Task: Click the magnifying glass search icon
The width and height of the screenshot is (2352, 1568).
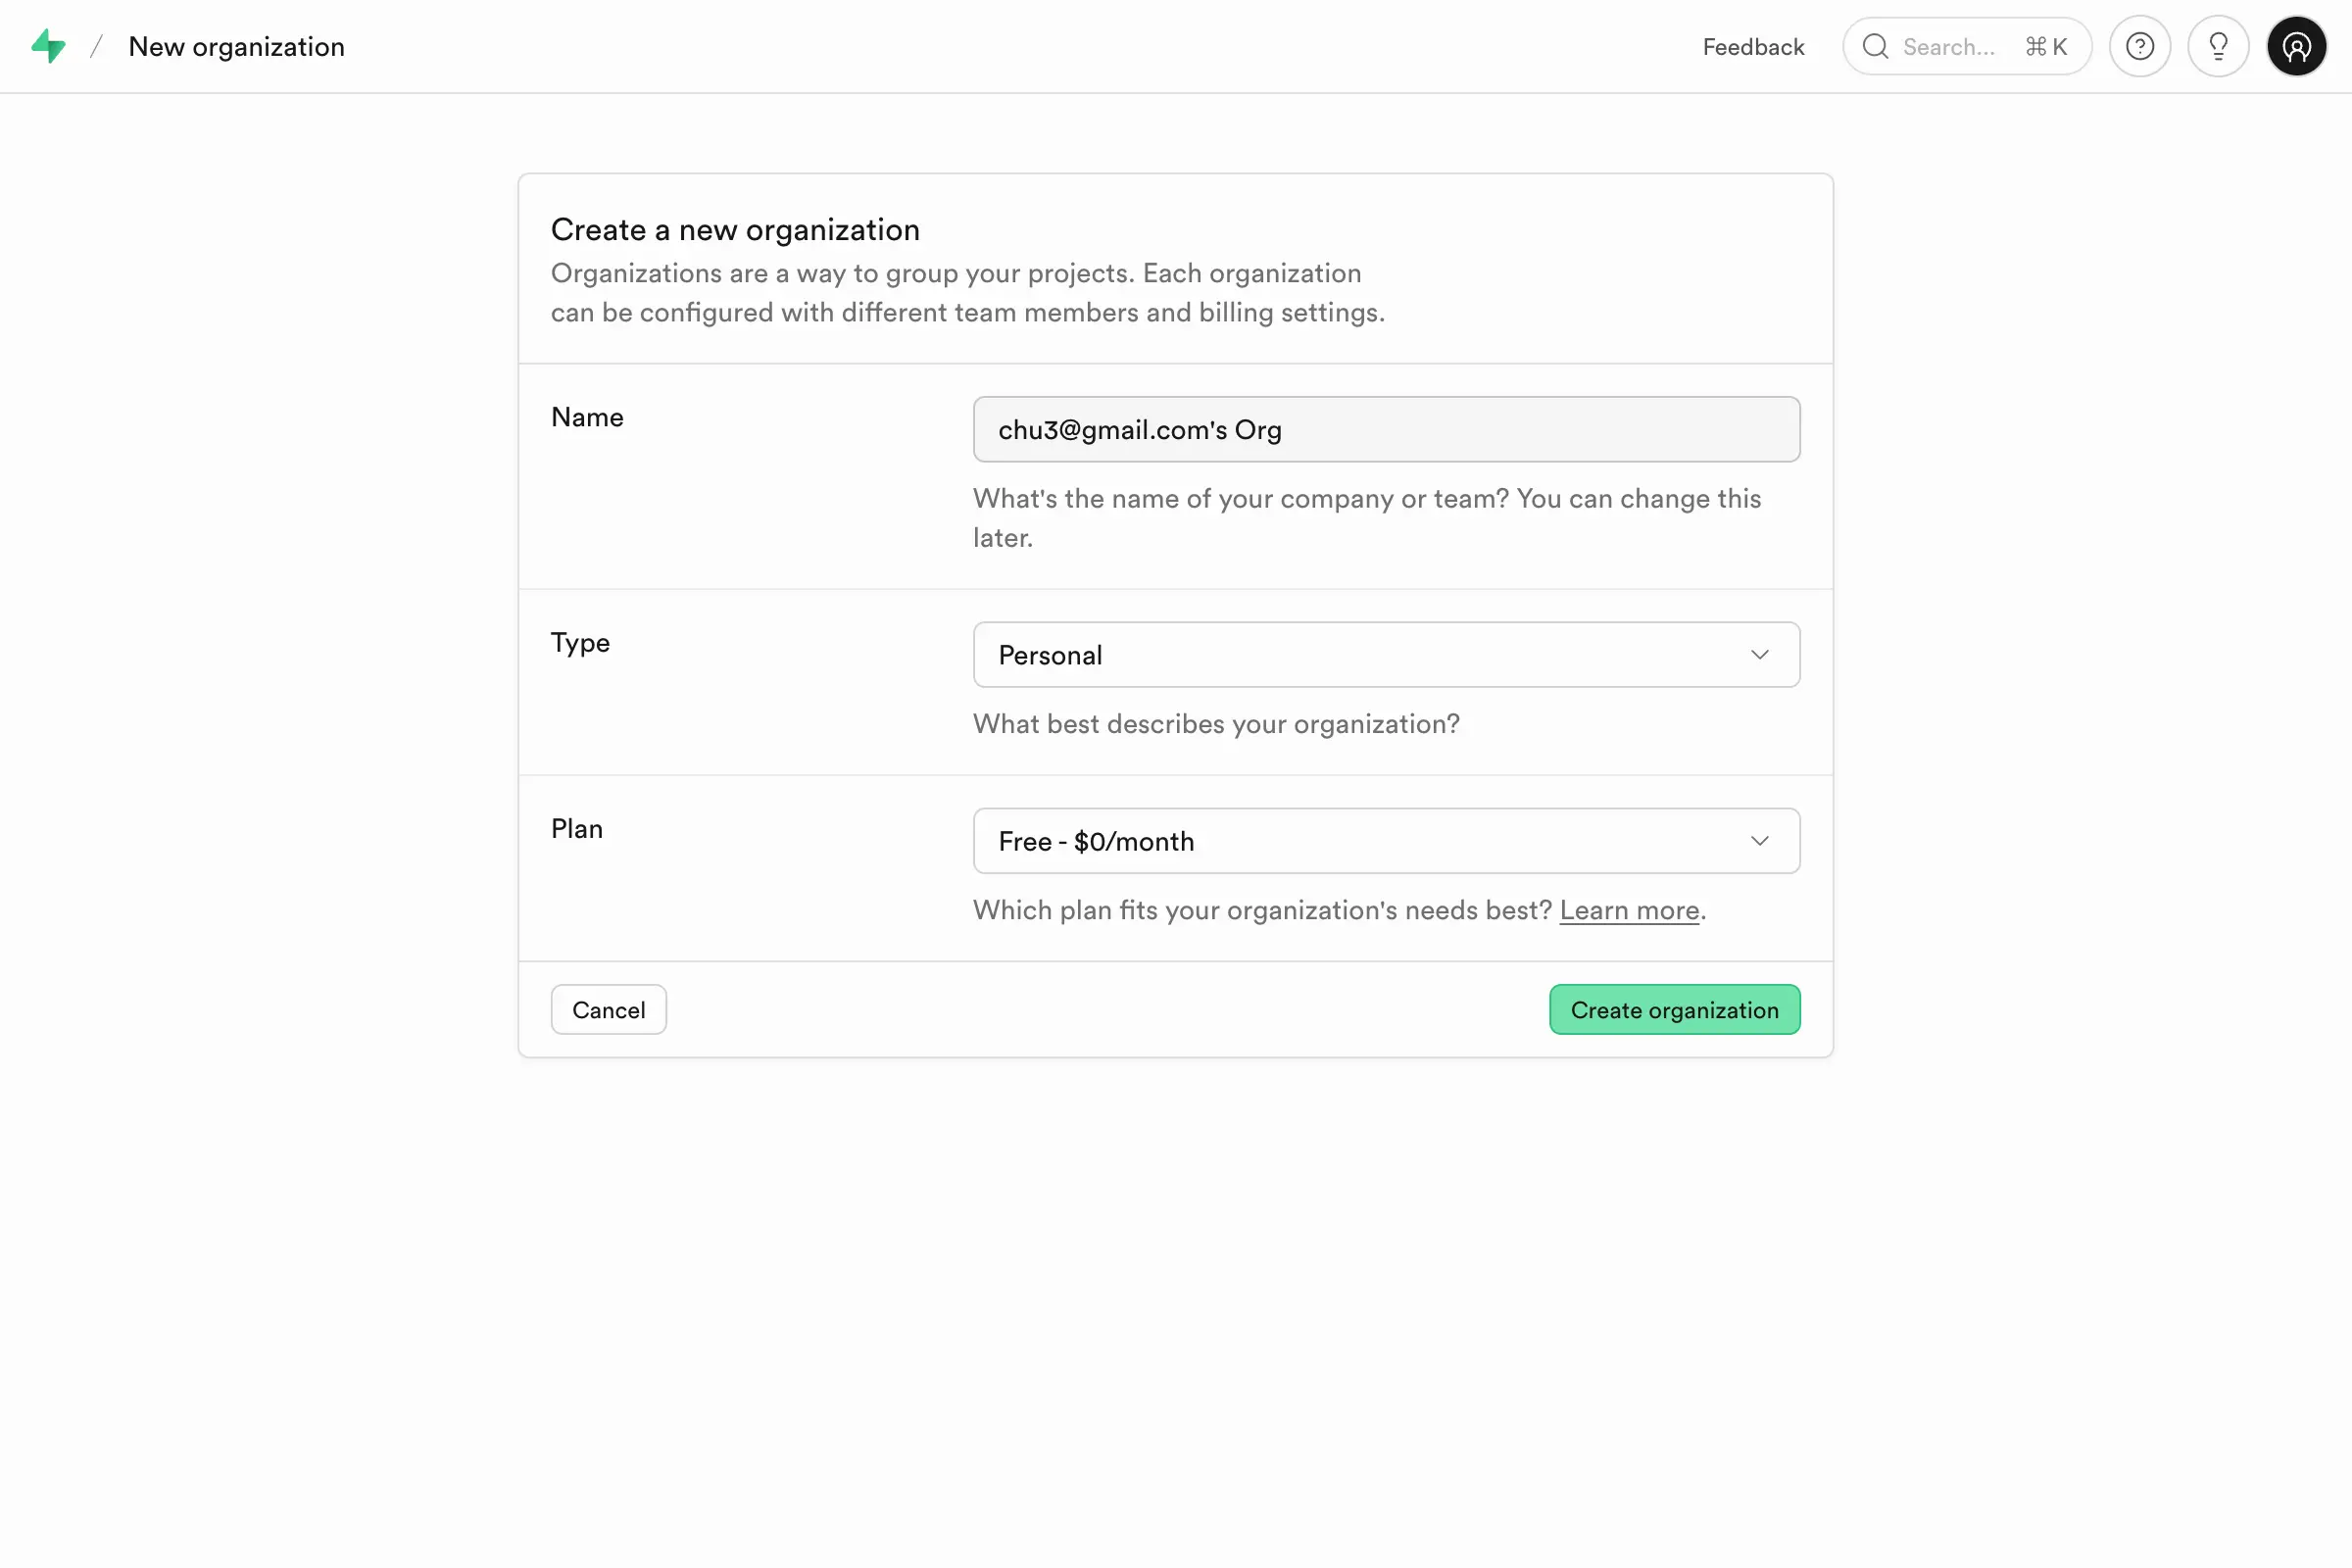Action: (1875, 46)
